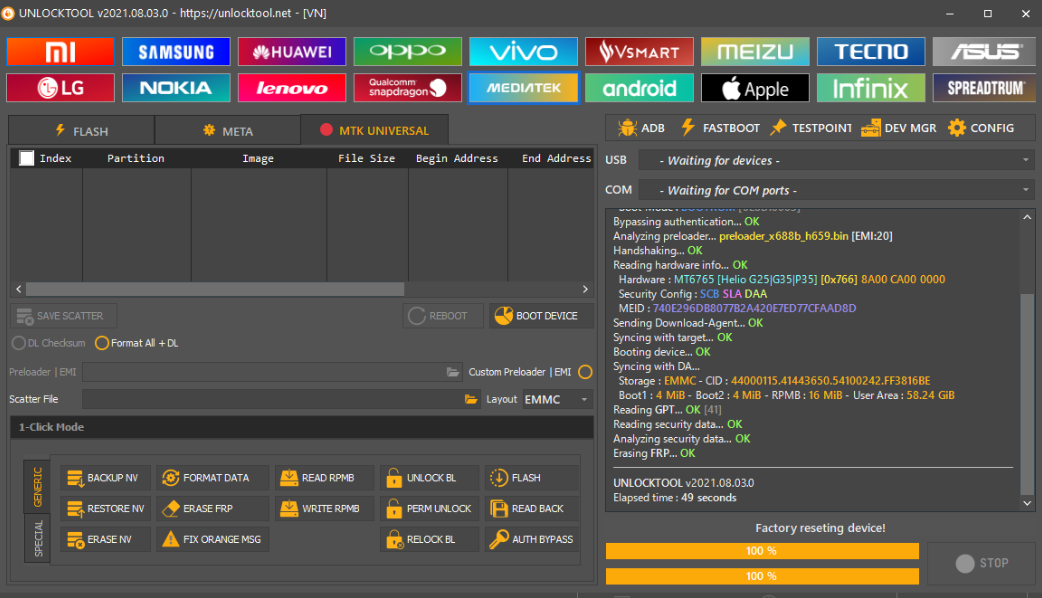The width and height of the screenshot is (1042, 598).
Task: Click Save Scatter
Action: coord(64,316)
